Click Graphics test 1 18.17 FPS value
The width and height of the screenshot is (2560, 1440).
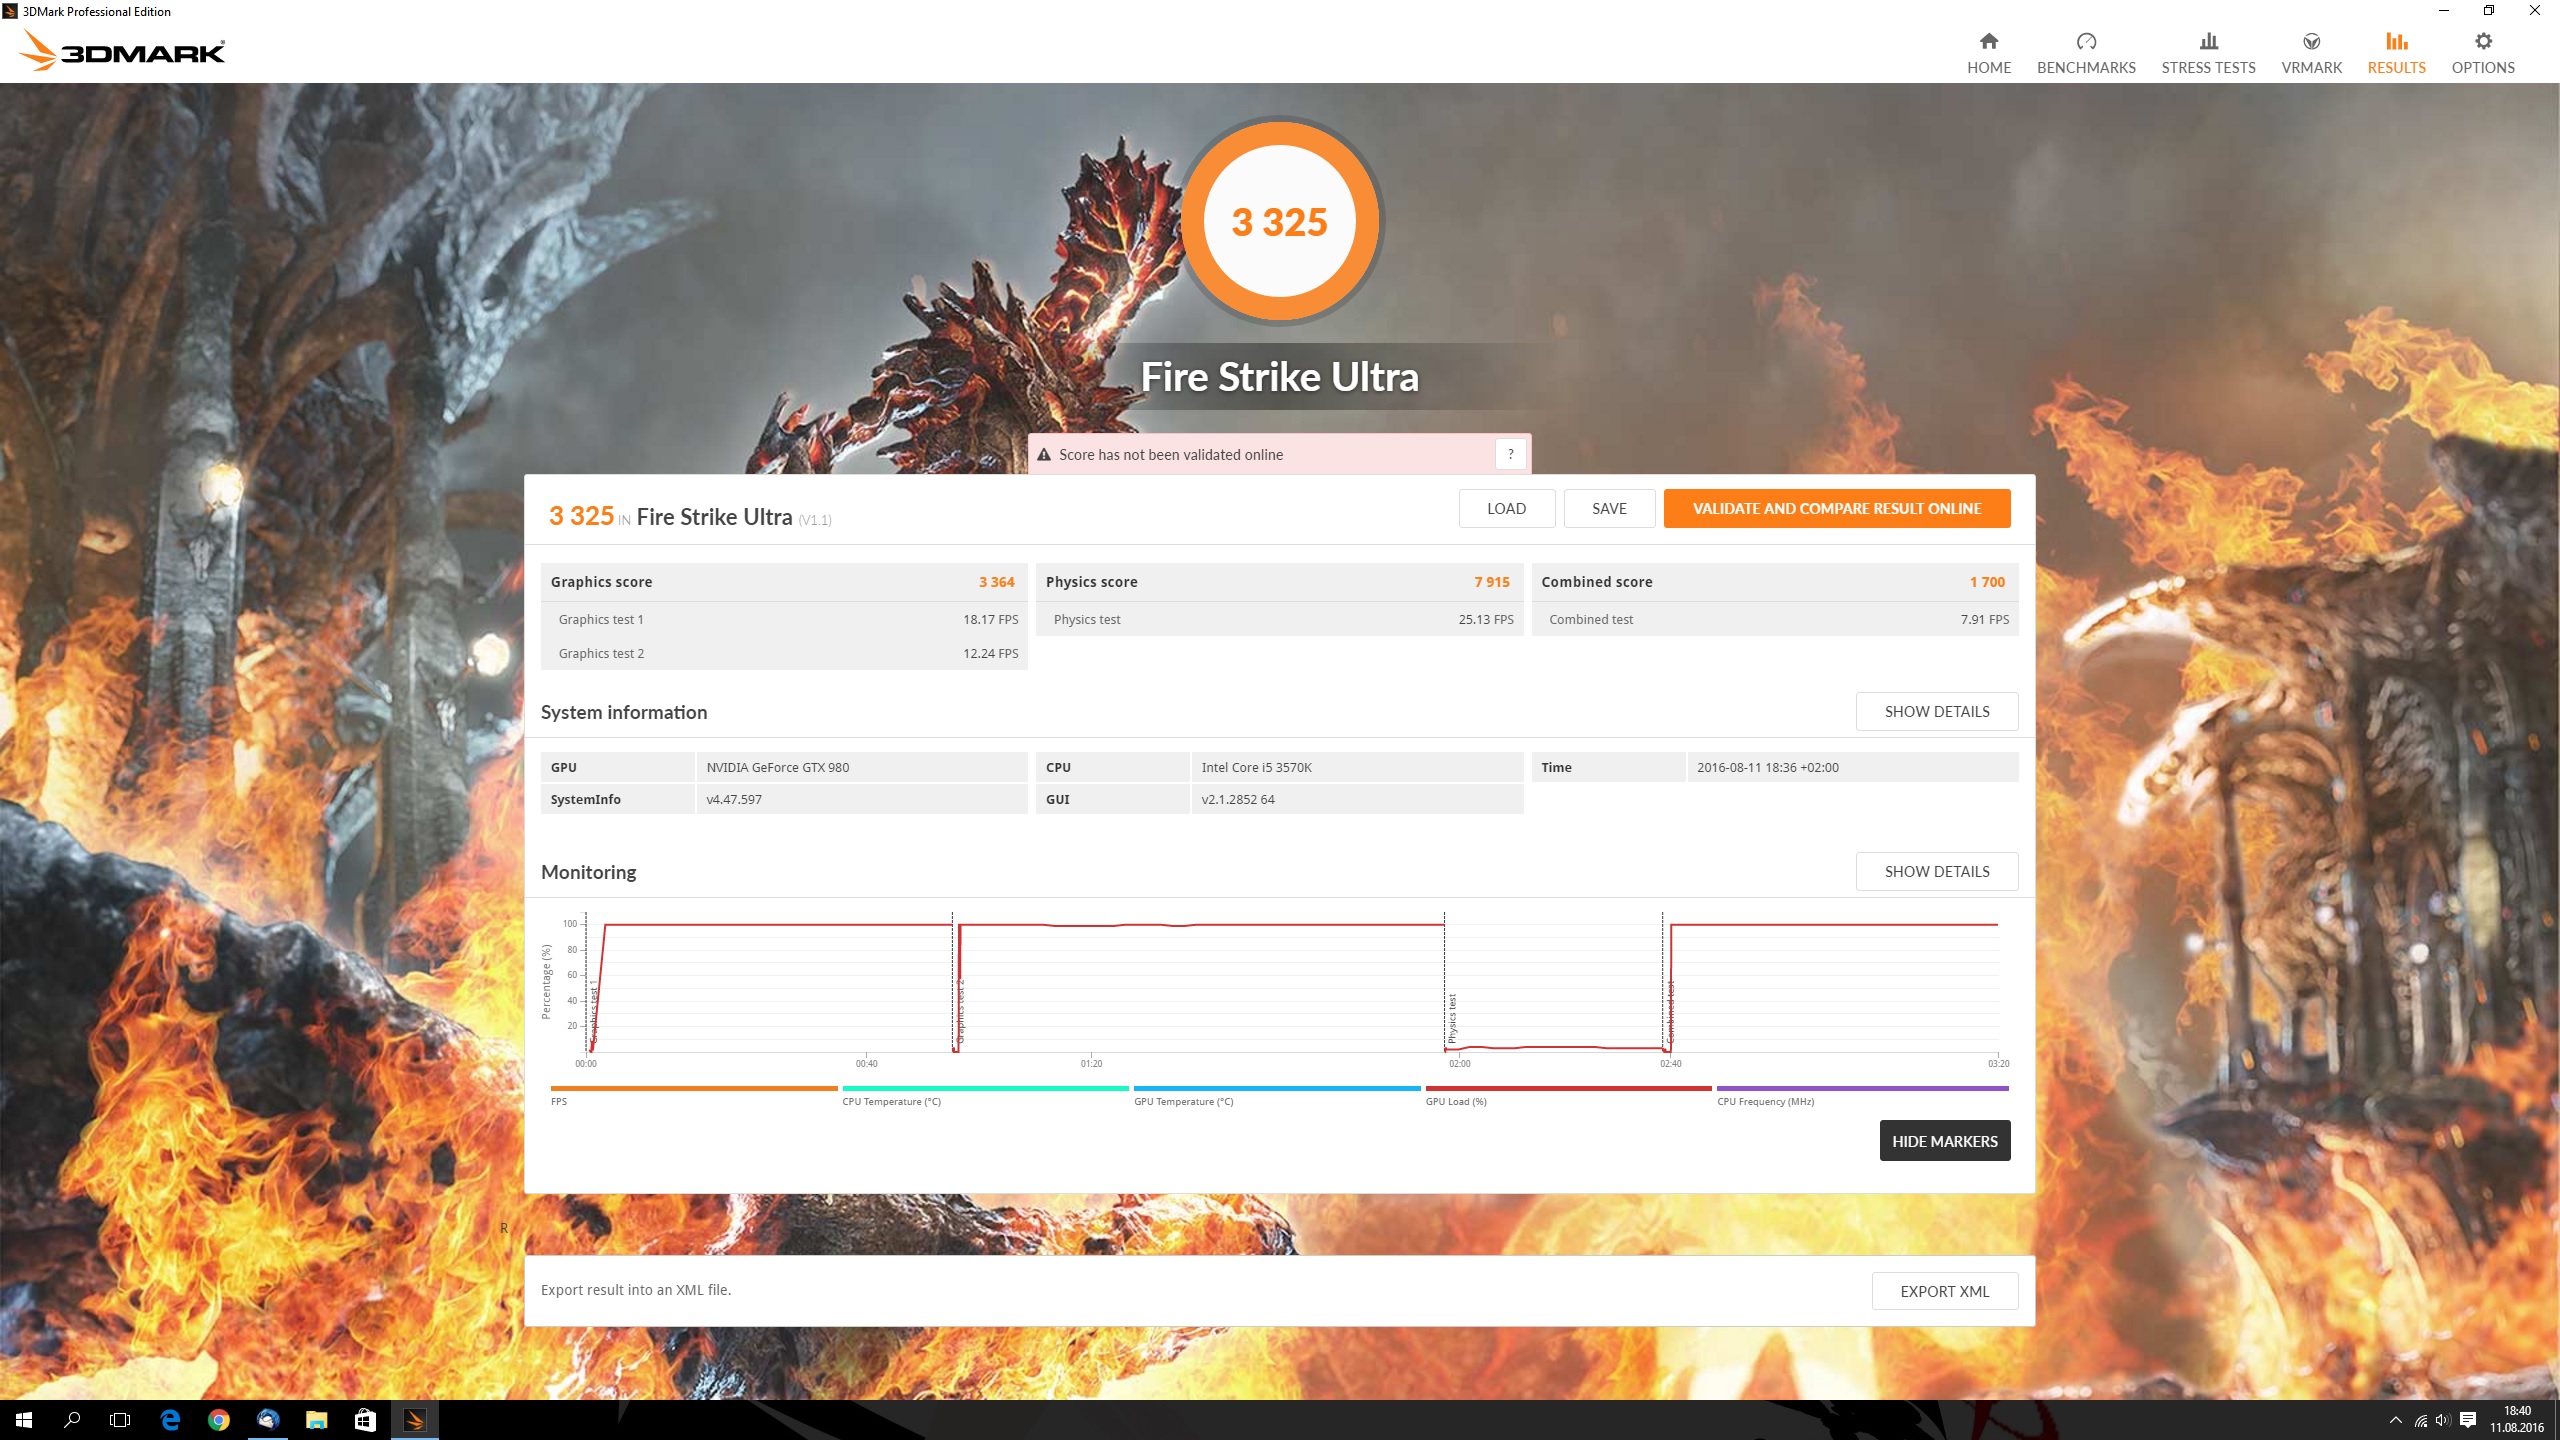click(990, 619)
